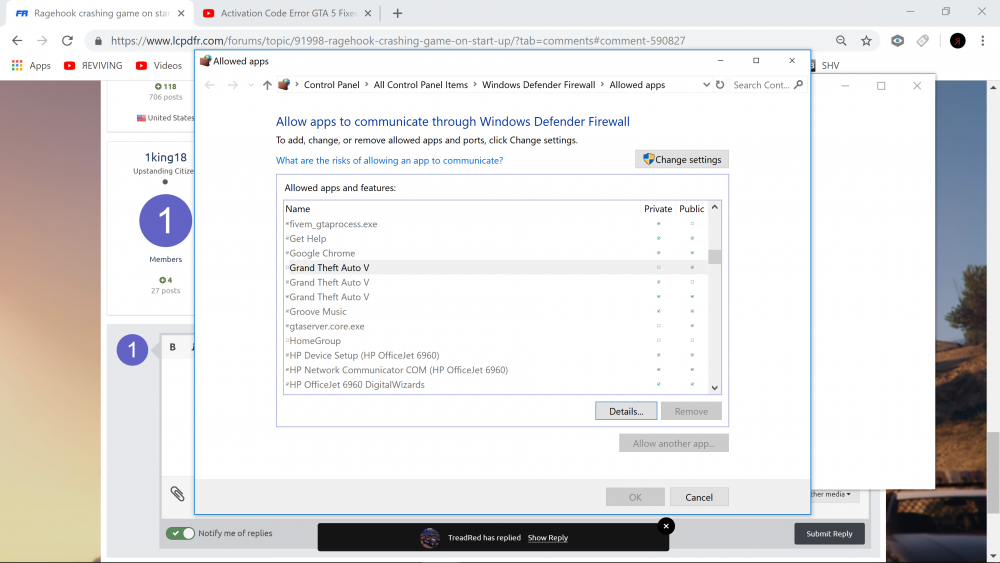Click Cancel in Allowed apps dialog

point(699,497)
